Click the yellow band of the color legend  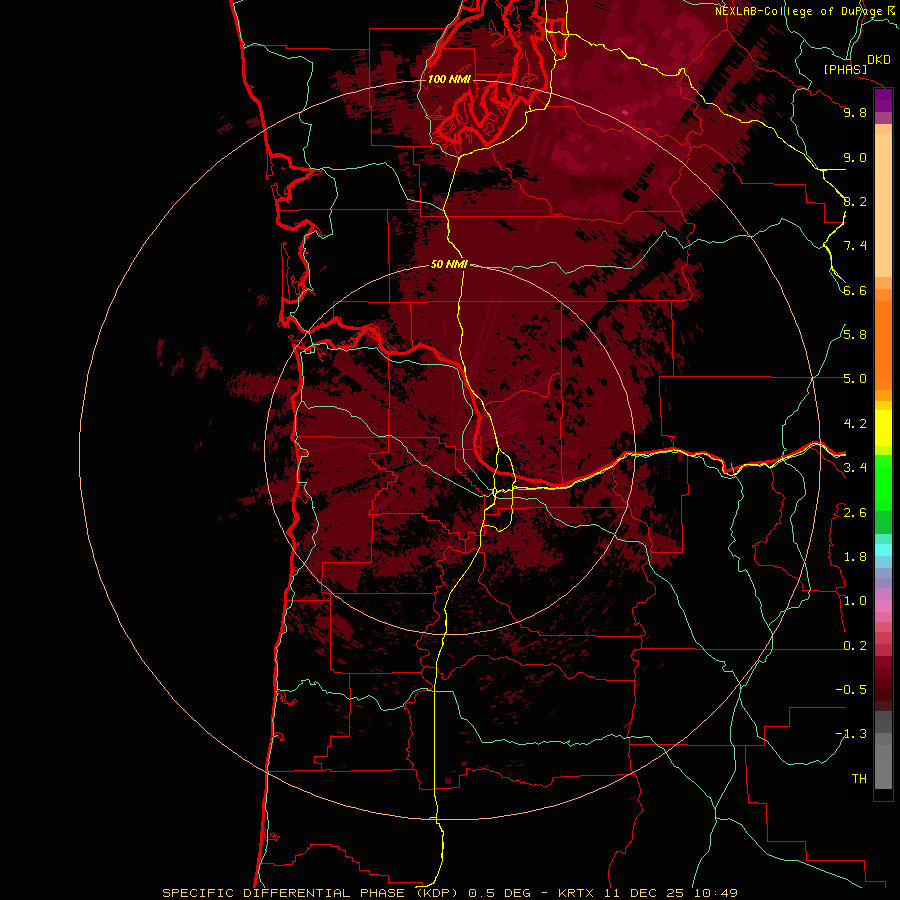pos(883,428)
